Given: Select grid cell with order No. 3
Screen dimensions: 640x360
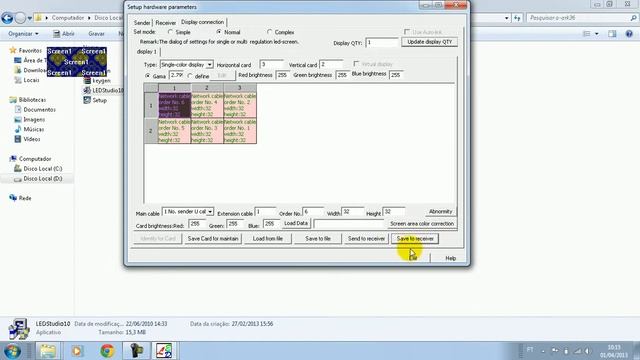Looking at the screenshot, I should tap(207, 131).
